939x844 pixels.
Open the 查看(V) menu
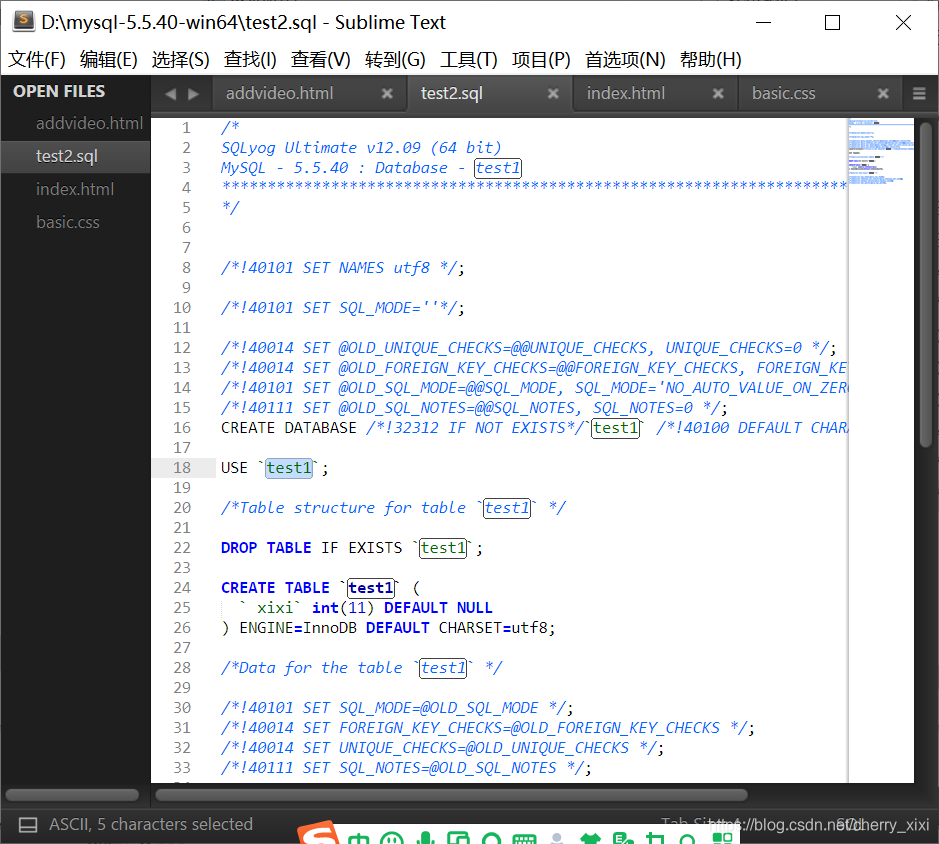click(320, 59)
